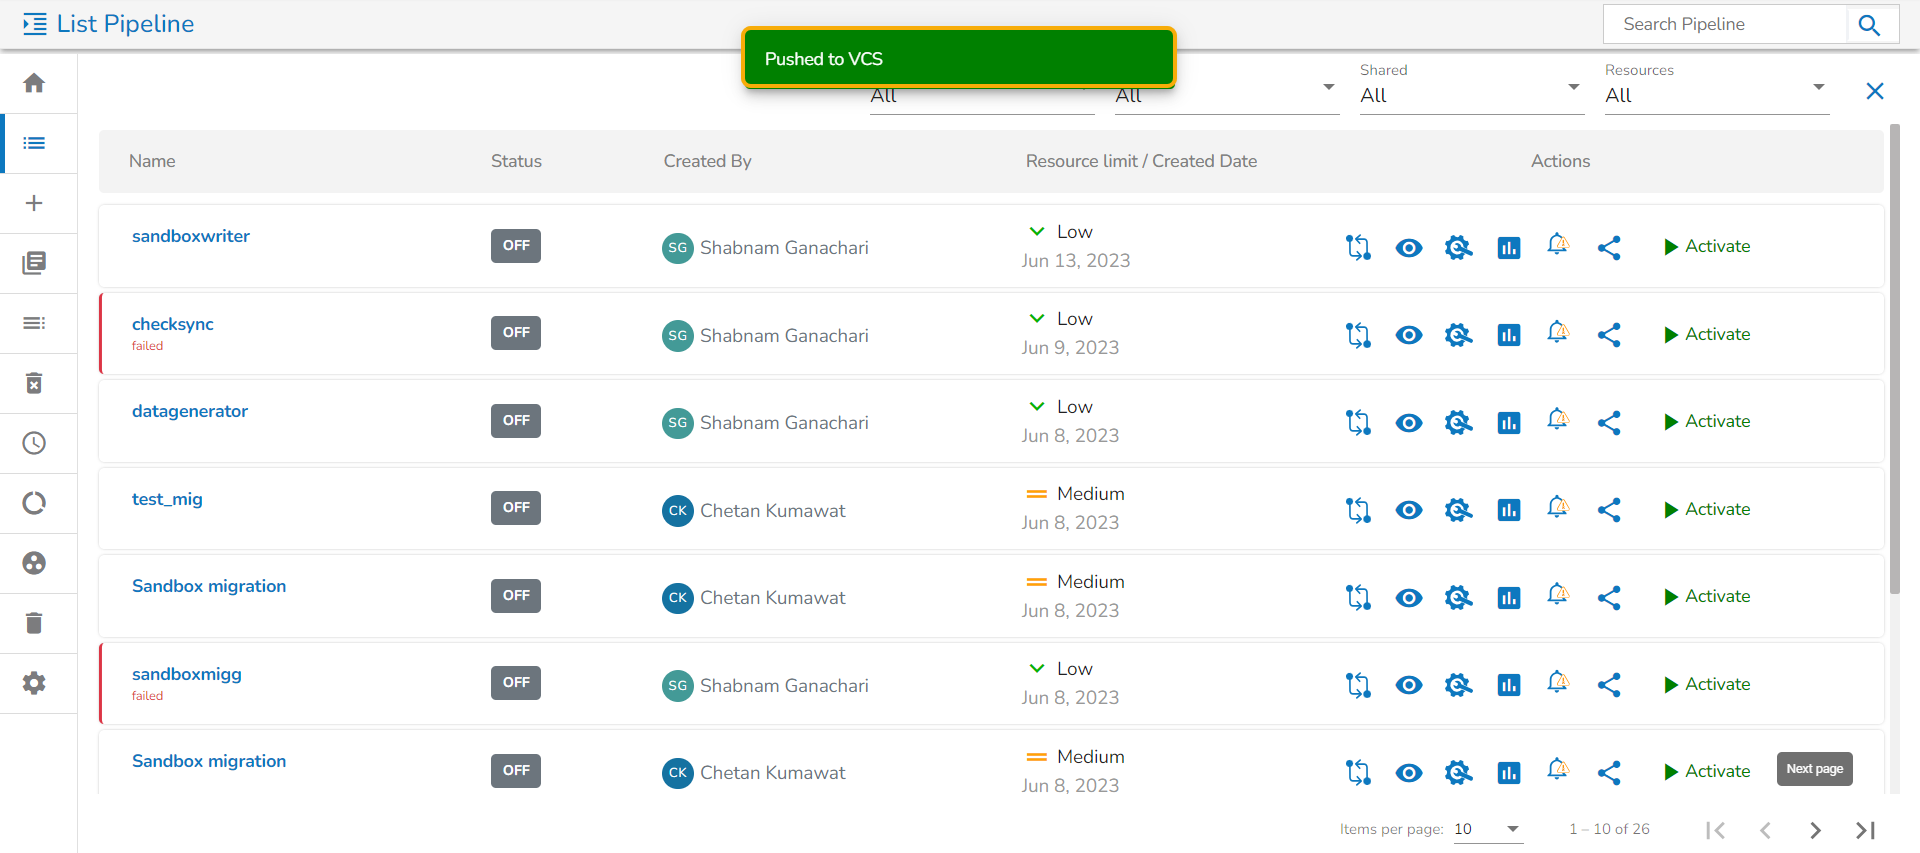Open the Settings gear in sidebar
The height and width of the screenshot is (853, 1920).
34,683
